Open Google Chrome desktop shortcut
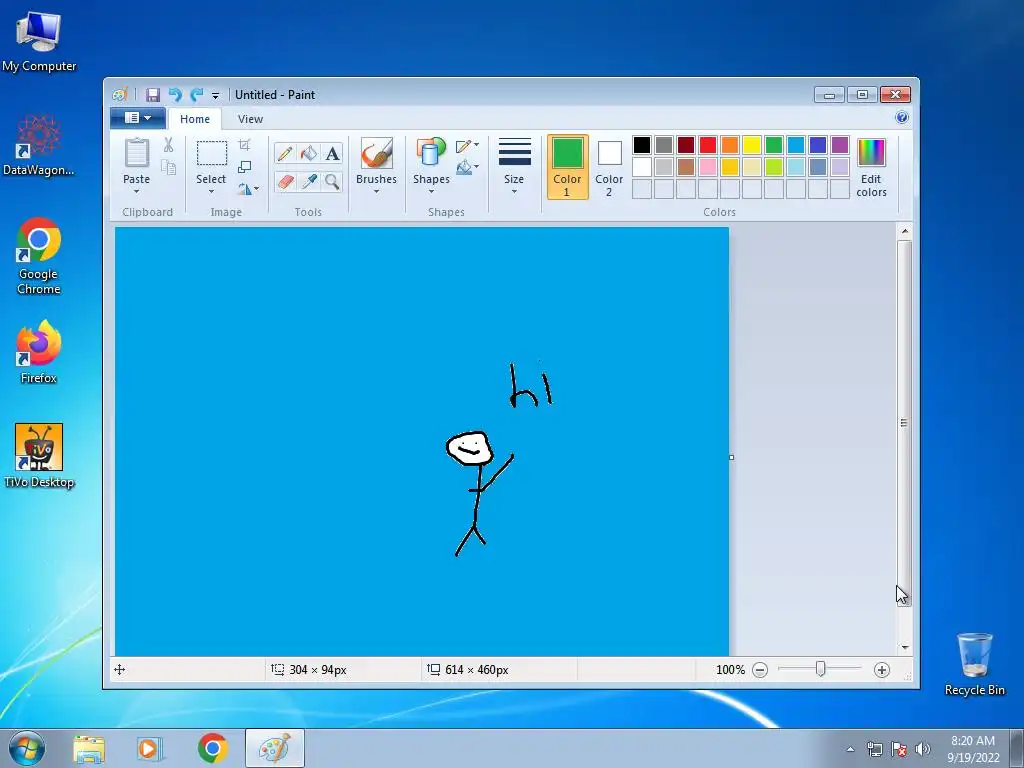 39,256
